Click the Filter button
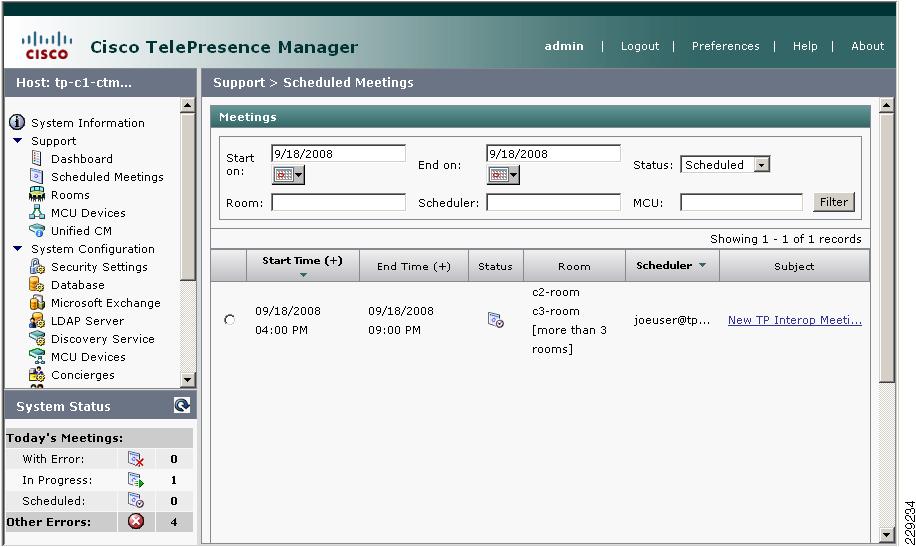This screenshot has width=916, height=547. click(834, 202)
